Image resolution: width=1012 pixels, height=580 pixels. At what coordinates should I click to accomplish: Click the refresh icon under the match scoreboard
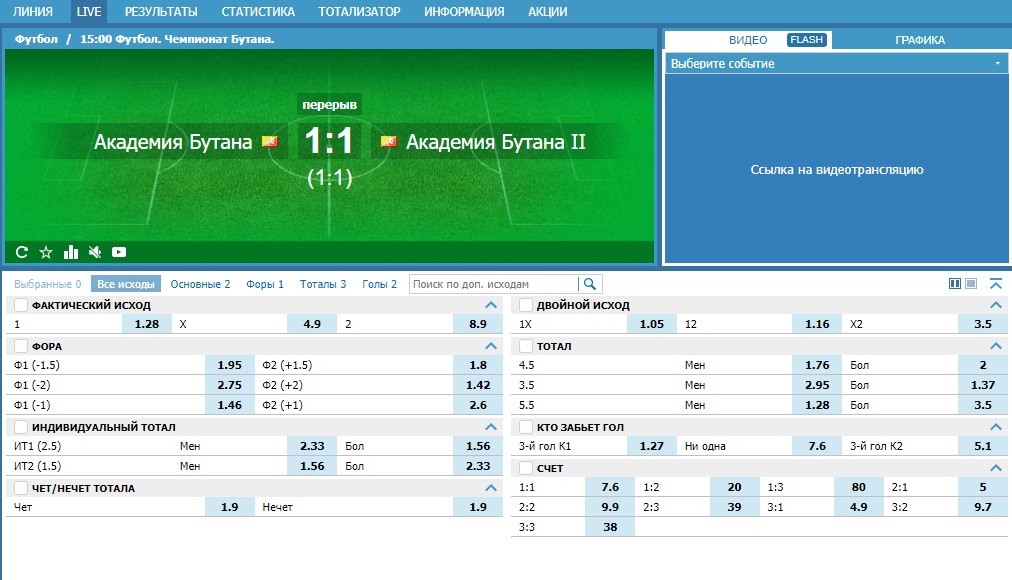coord(22,252)
